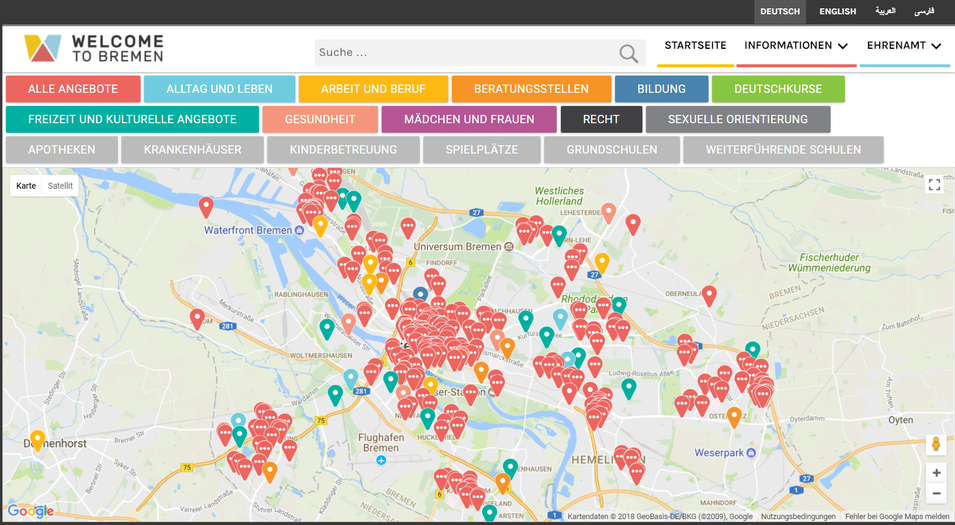
Task: Click the search magnifier icon
Action: 628,53
